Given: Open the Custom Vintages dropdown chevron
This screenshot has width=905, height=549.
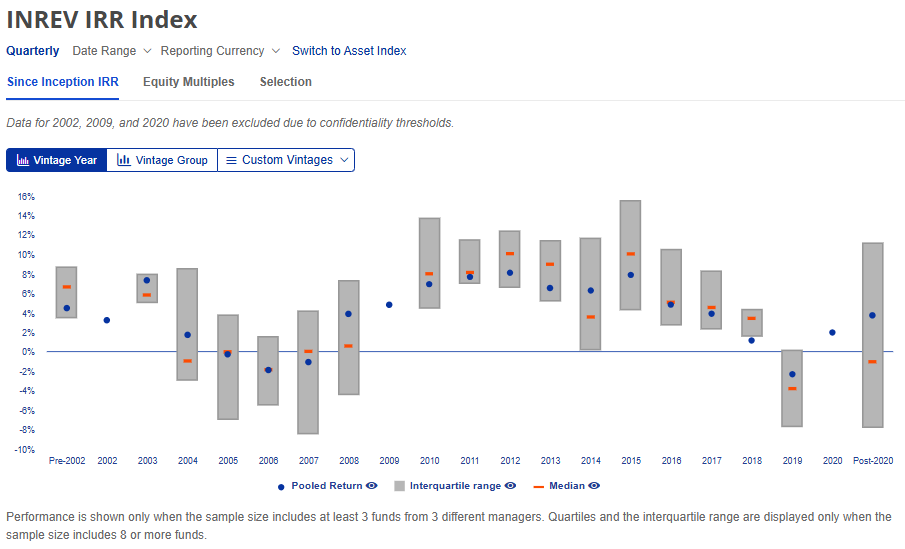Looking at the screenshot, I should tap(344, 160).
